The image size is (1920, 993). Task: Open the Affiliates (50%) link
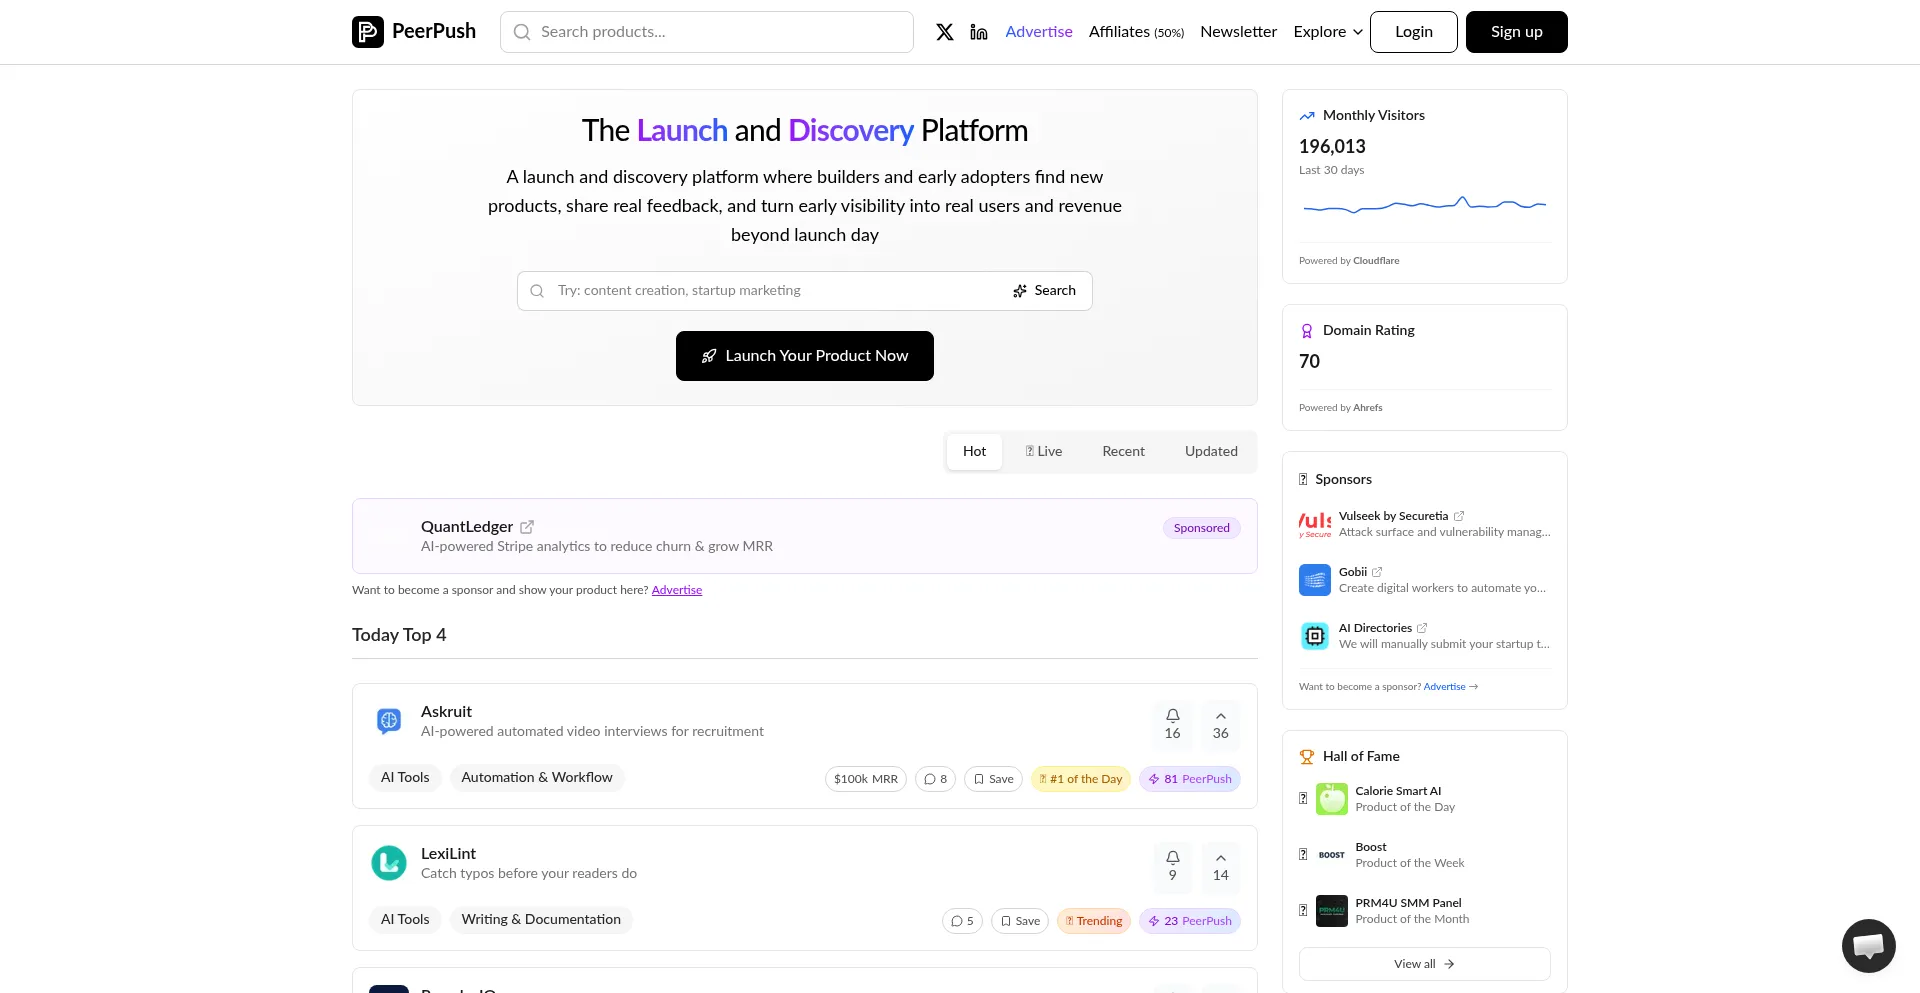click(x=1136, y=32)
